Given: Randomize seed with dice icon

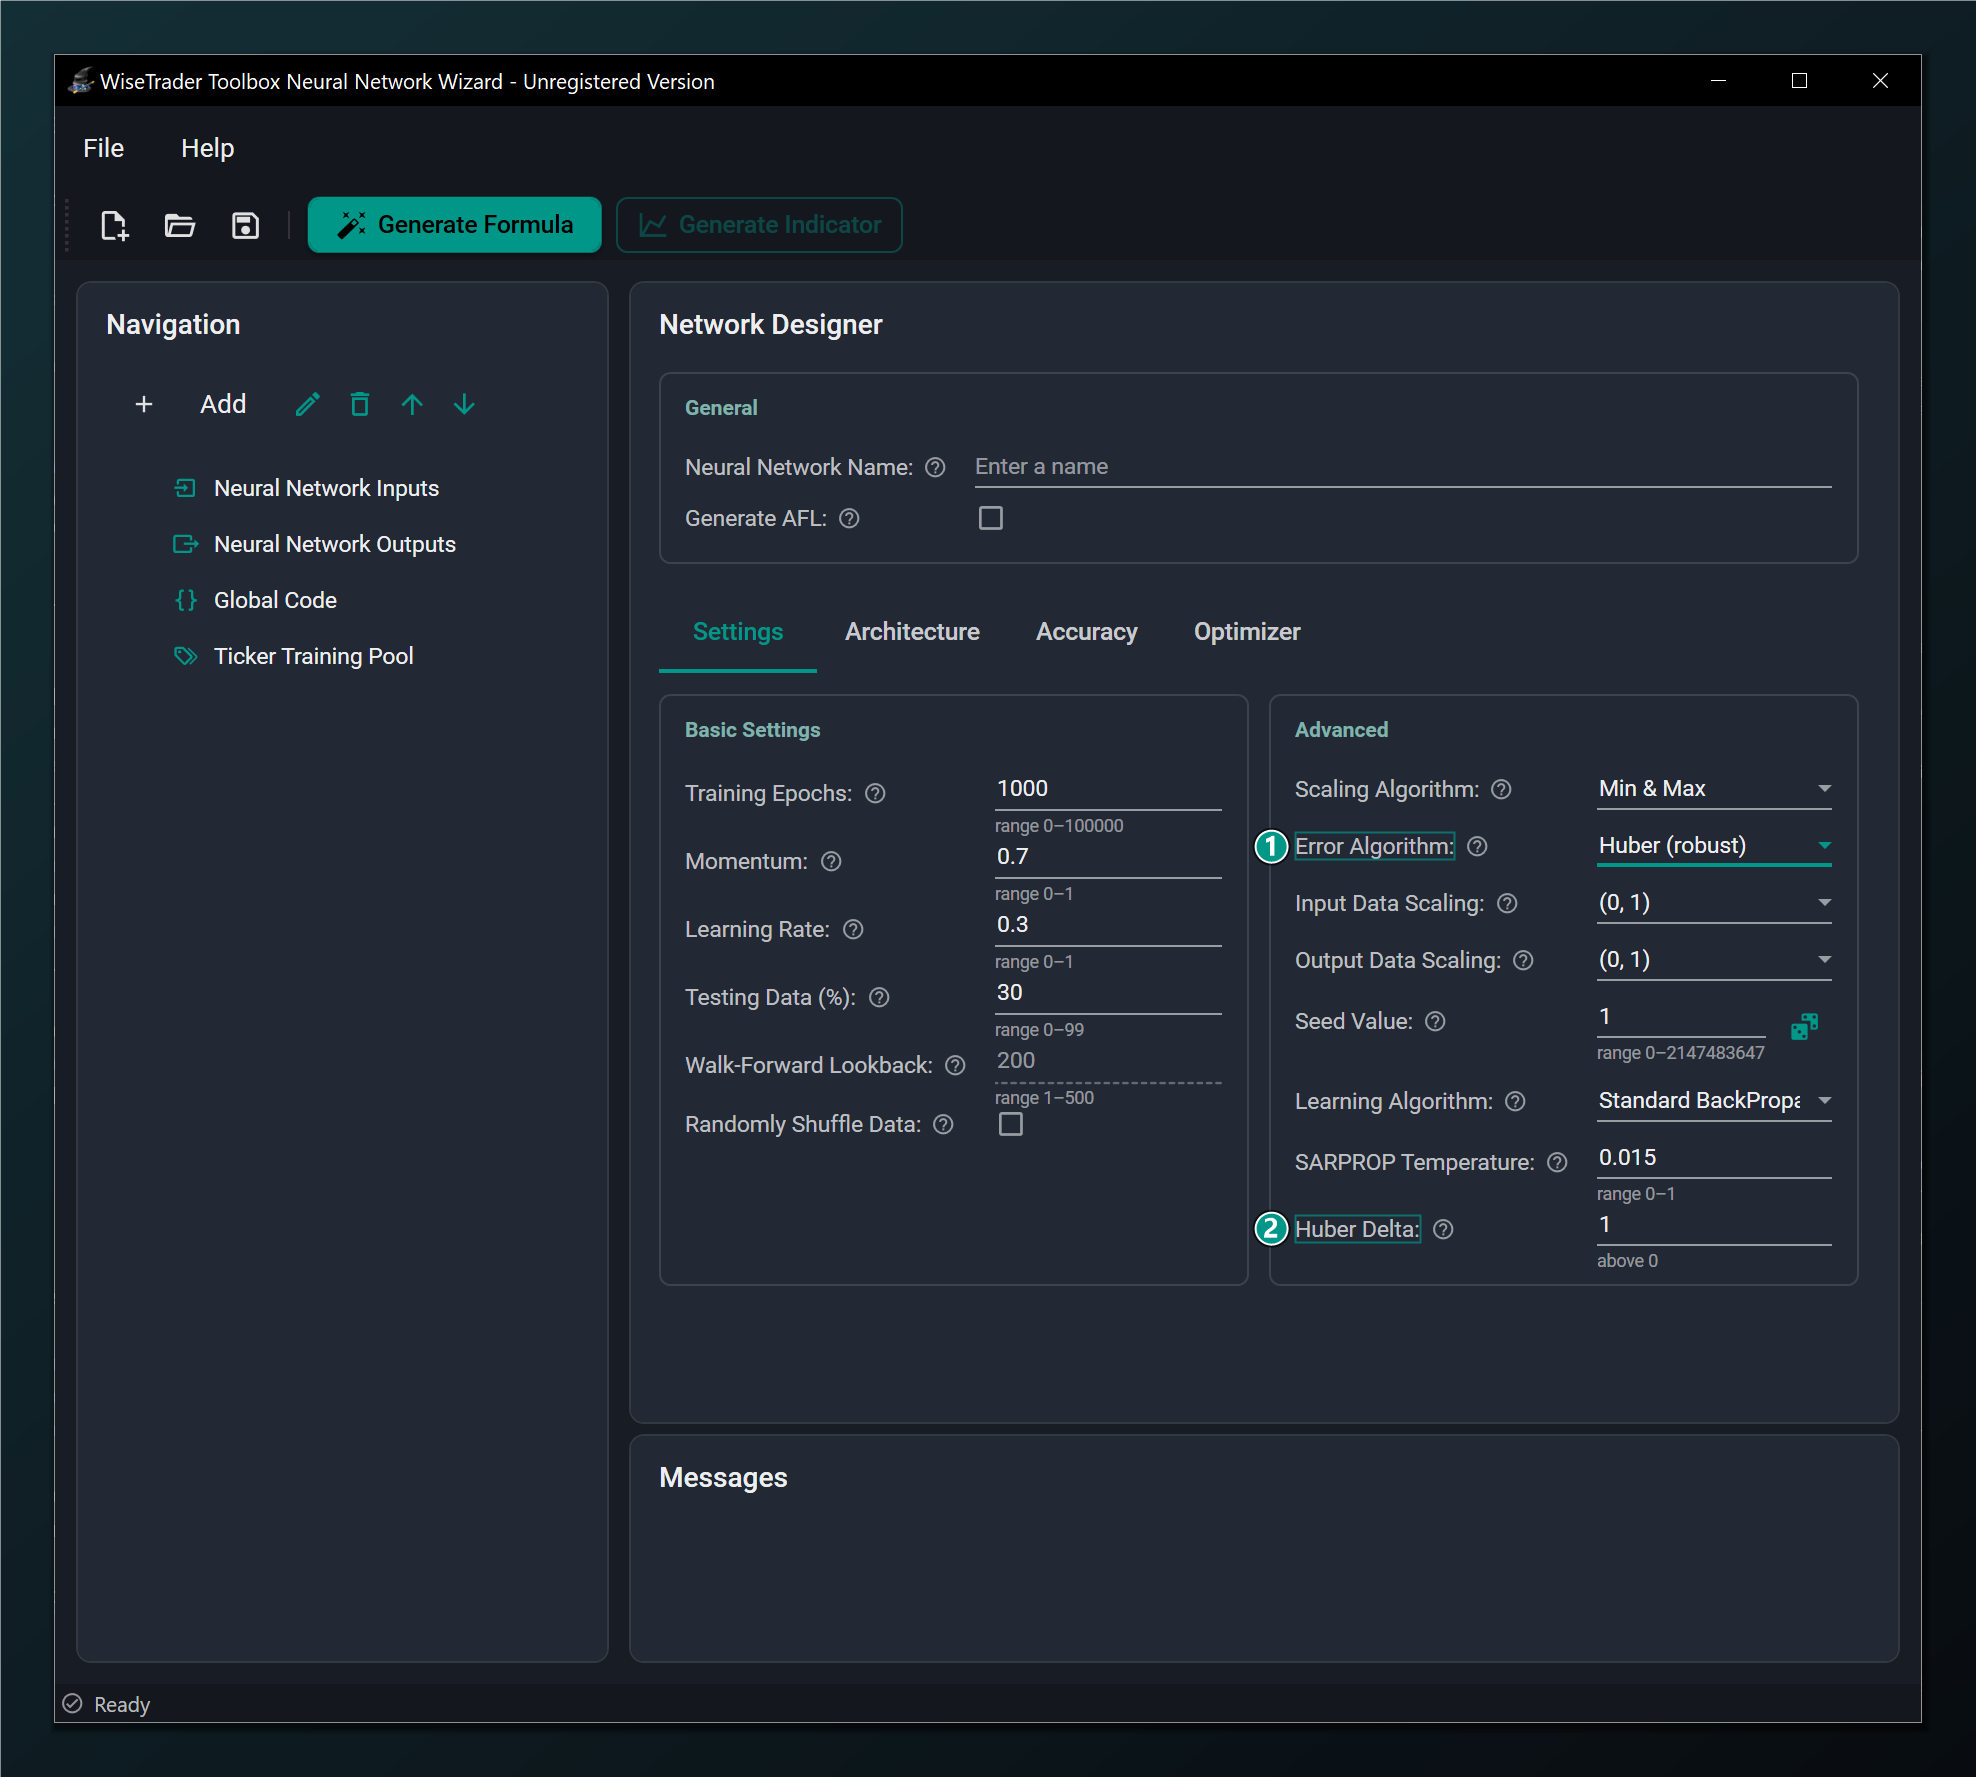Looking at the screenshot, I should coord(1805,1026).
